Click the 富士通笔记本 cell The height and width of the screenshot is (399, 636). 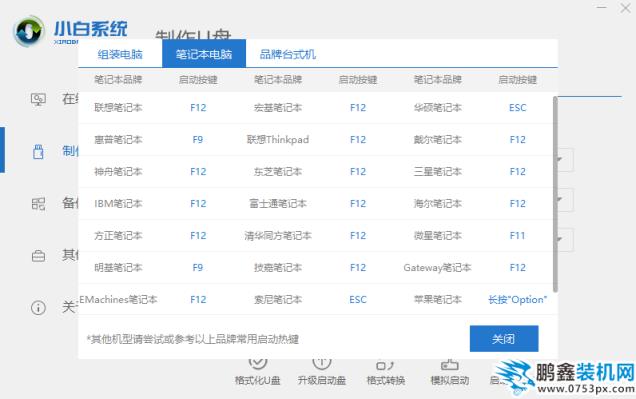278,204
